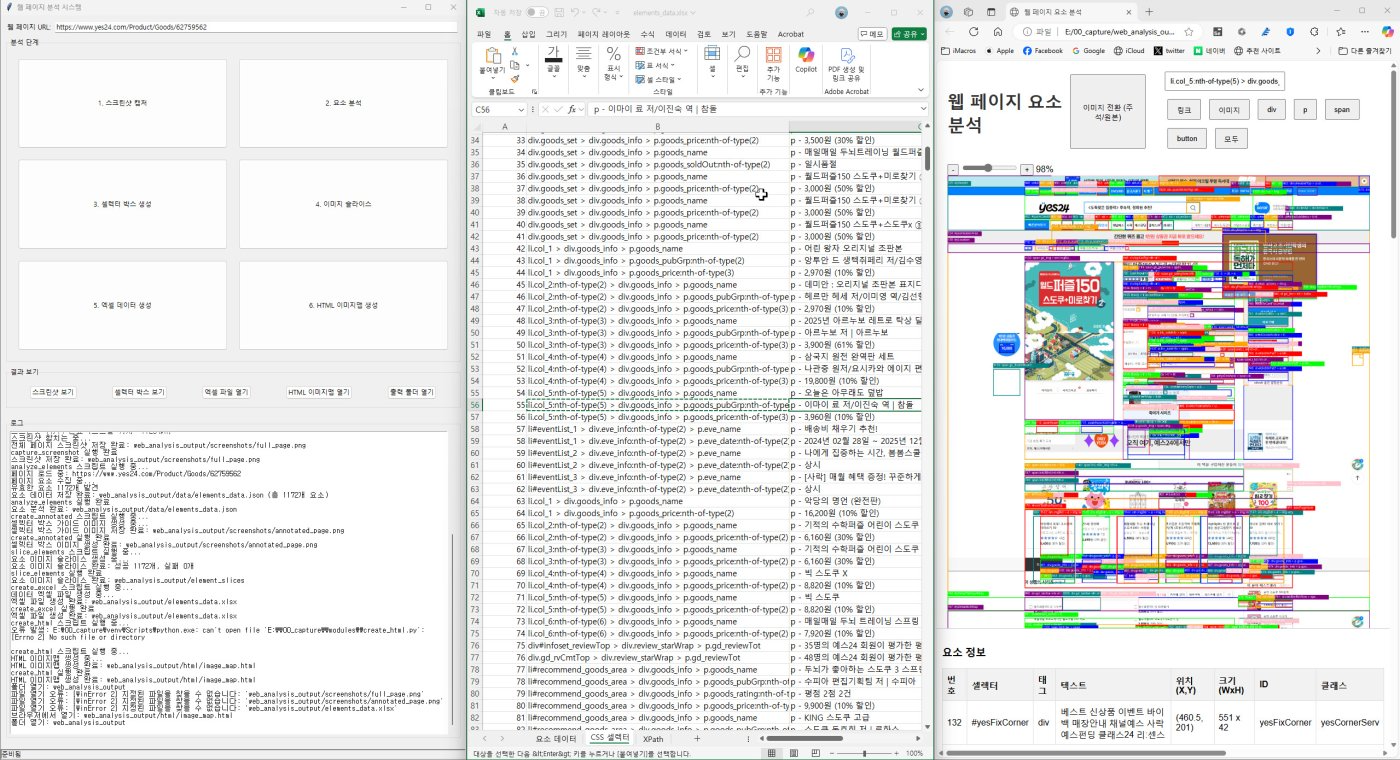Toggle the 자동 저장 AutoSave switch
Screen dimensions: 1400x760
537,12
